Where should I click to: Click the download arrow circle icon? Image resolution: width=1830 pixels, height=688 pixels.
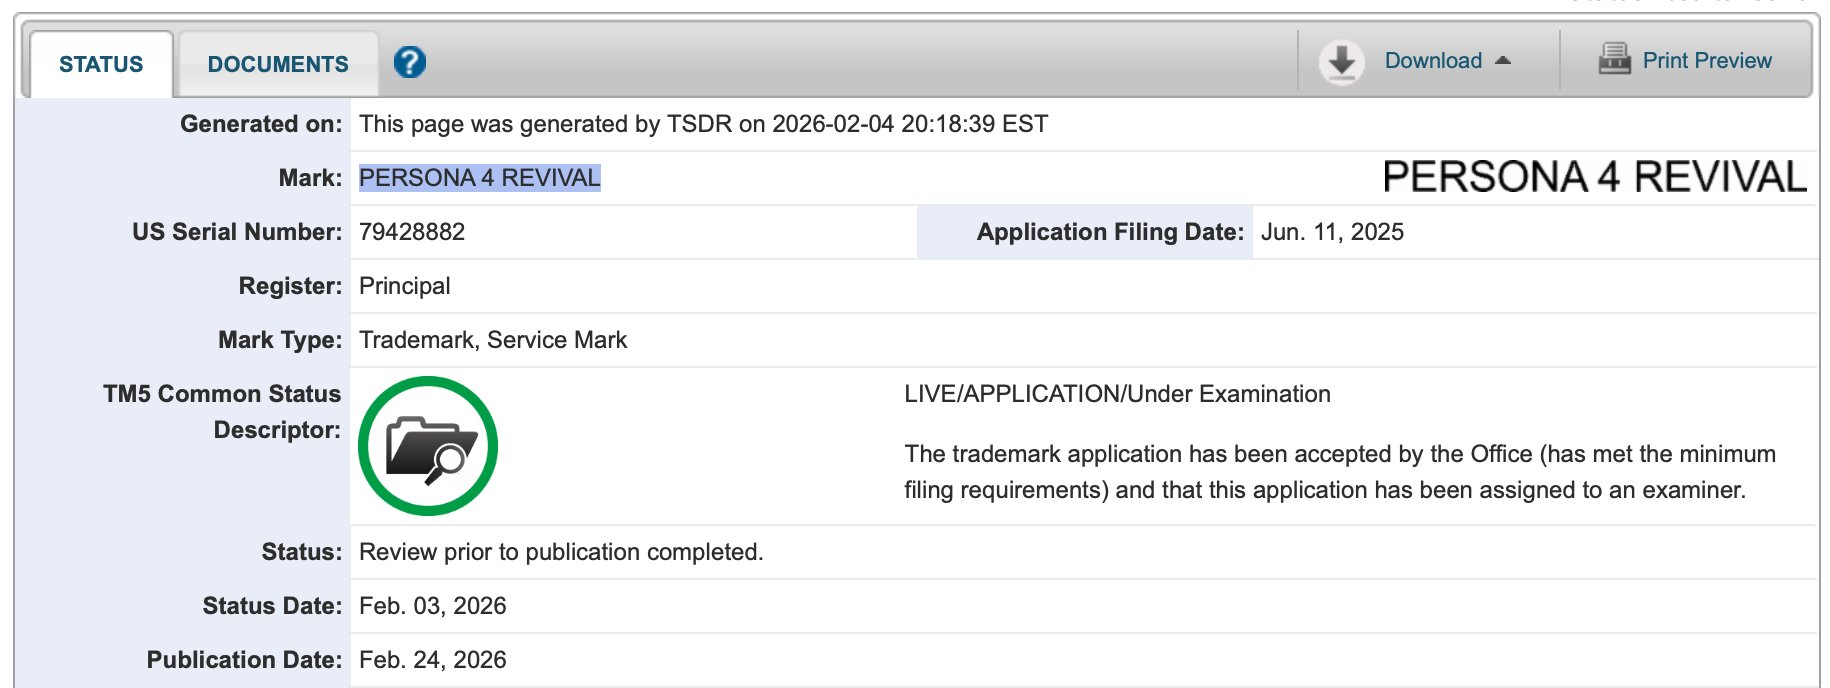pyautogui.click(x=1342, y=62)
